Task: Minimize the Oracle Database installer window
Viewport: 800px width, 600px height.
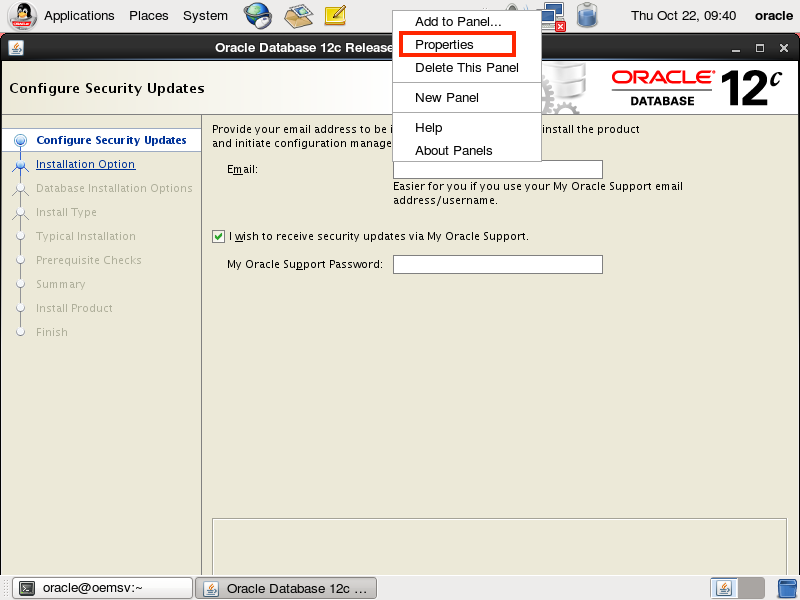Action: tap(736, 48)
